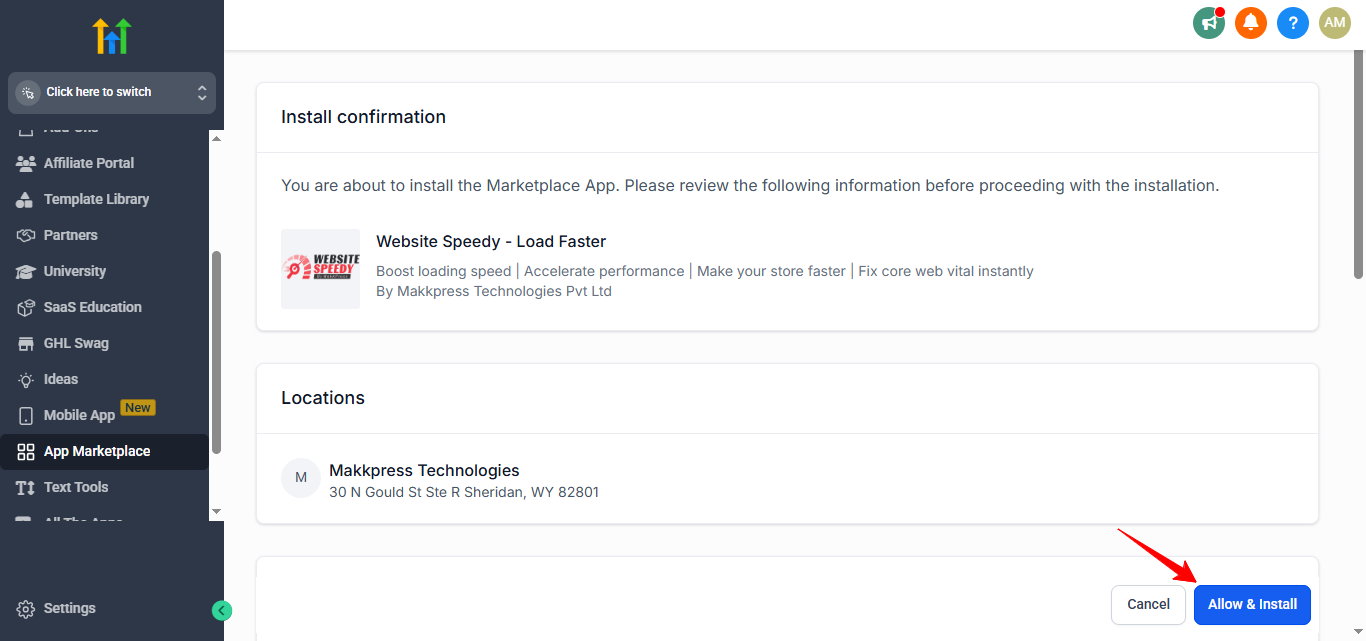Image resolution: width=1366 pixels, height=641 pixels.
Task: Click the Website Speedy app logo
Action: coord(320,269)
